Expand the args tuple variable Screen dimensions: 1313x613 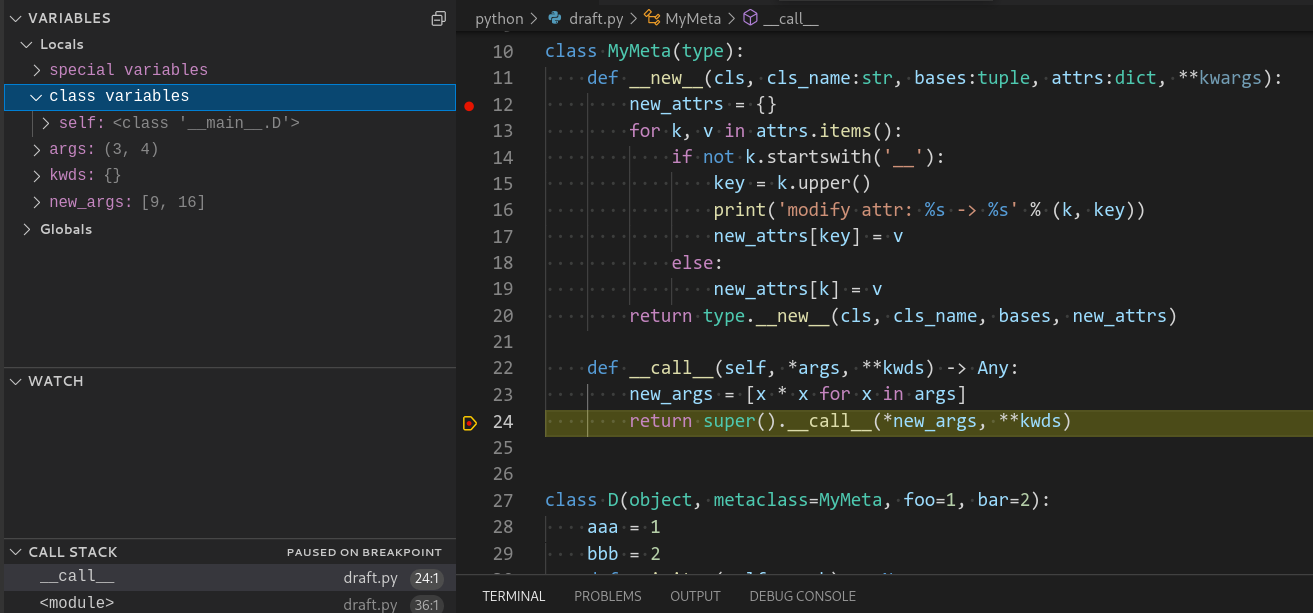(37, 150)
